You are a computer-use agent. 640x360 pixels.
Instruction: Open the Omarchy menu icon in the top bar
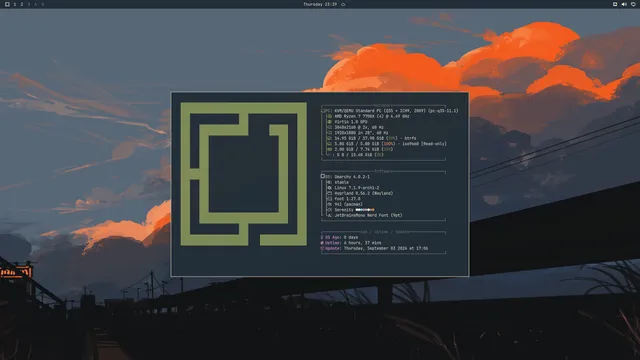7,4
